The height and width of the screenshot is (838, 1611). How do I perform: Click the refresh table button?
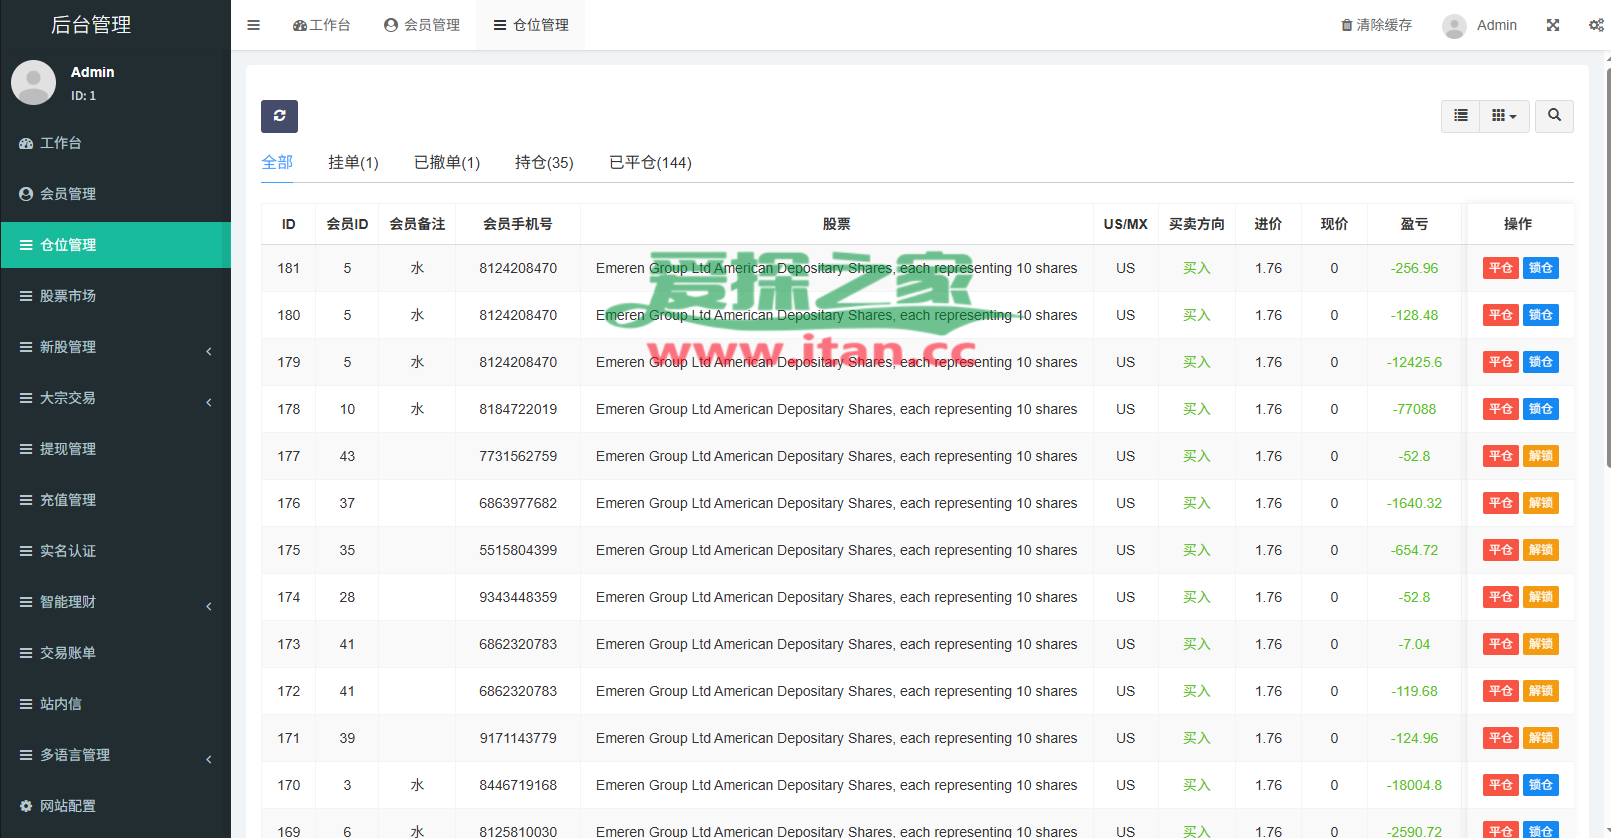(279, 116)
